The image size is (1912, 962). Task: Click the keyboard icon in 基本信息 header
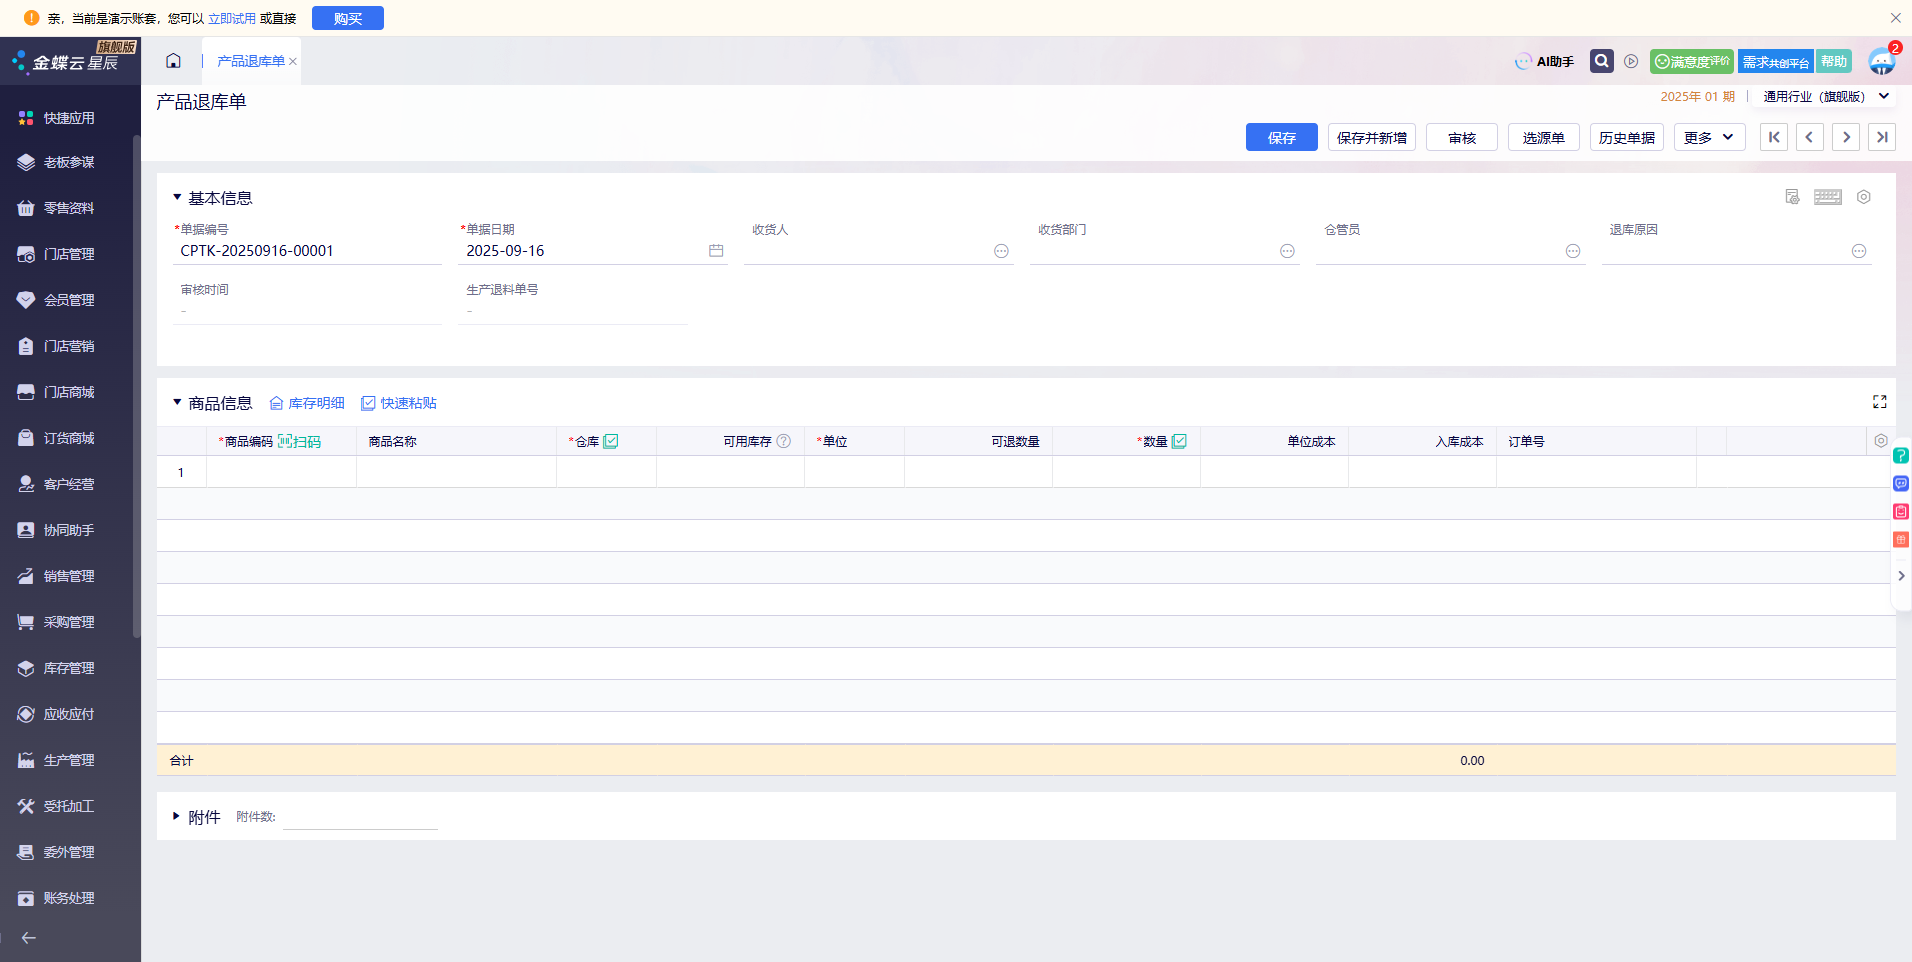coord(1827,197)
